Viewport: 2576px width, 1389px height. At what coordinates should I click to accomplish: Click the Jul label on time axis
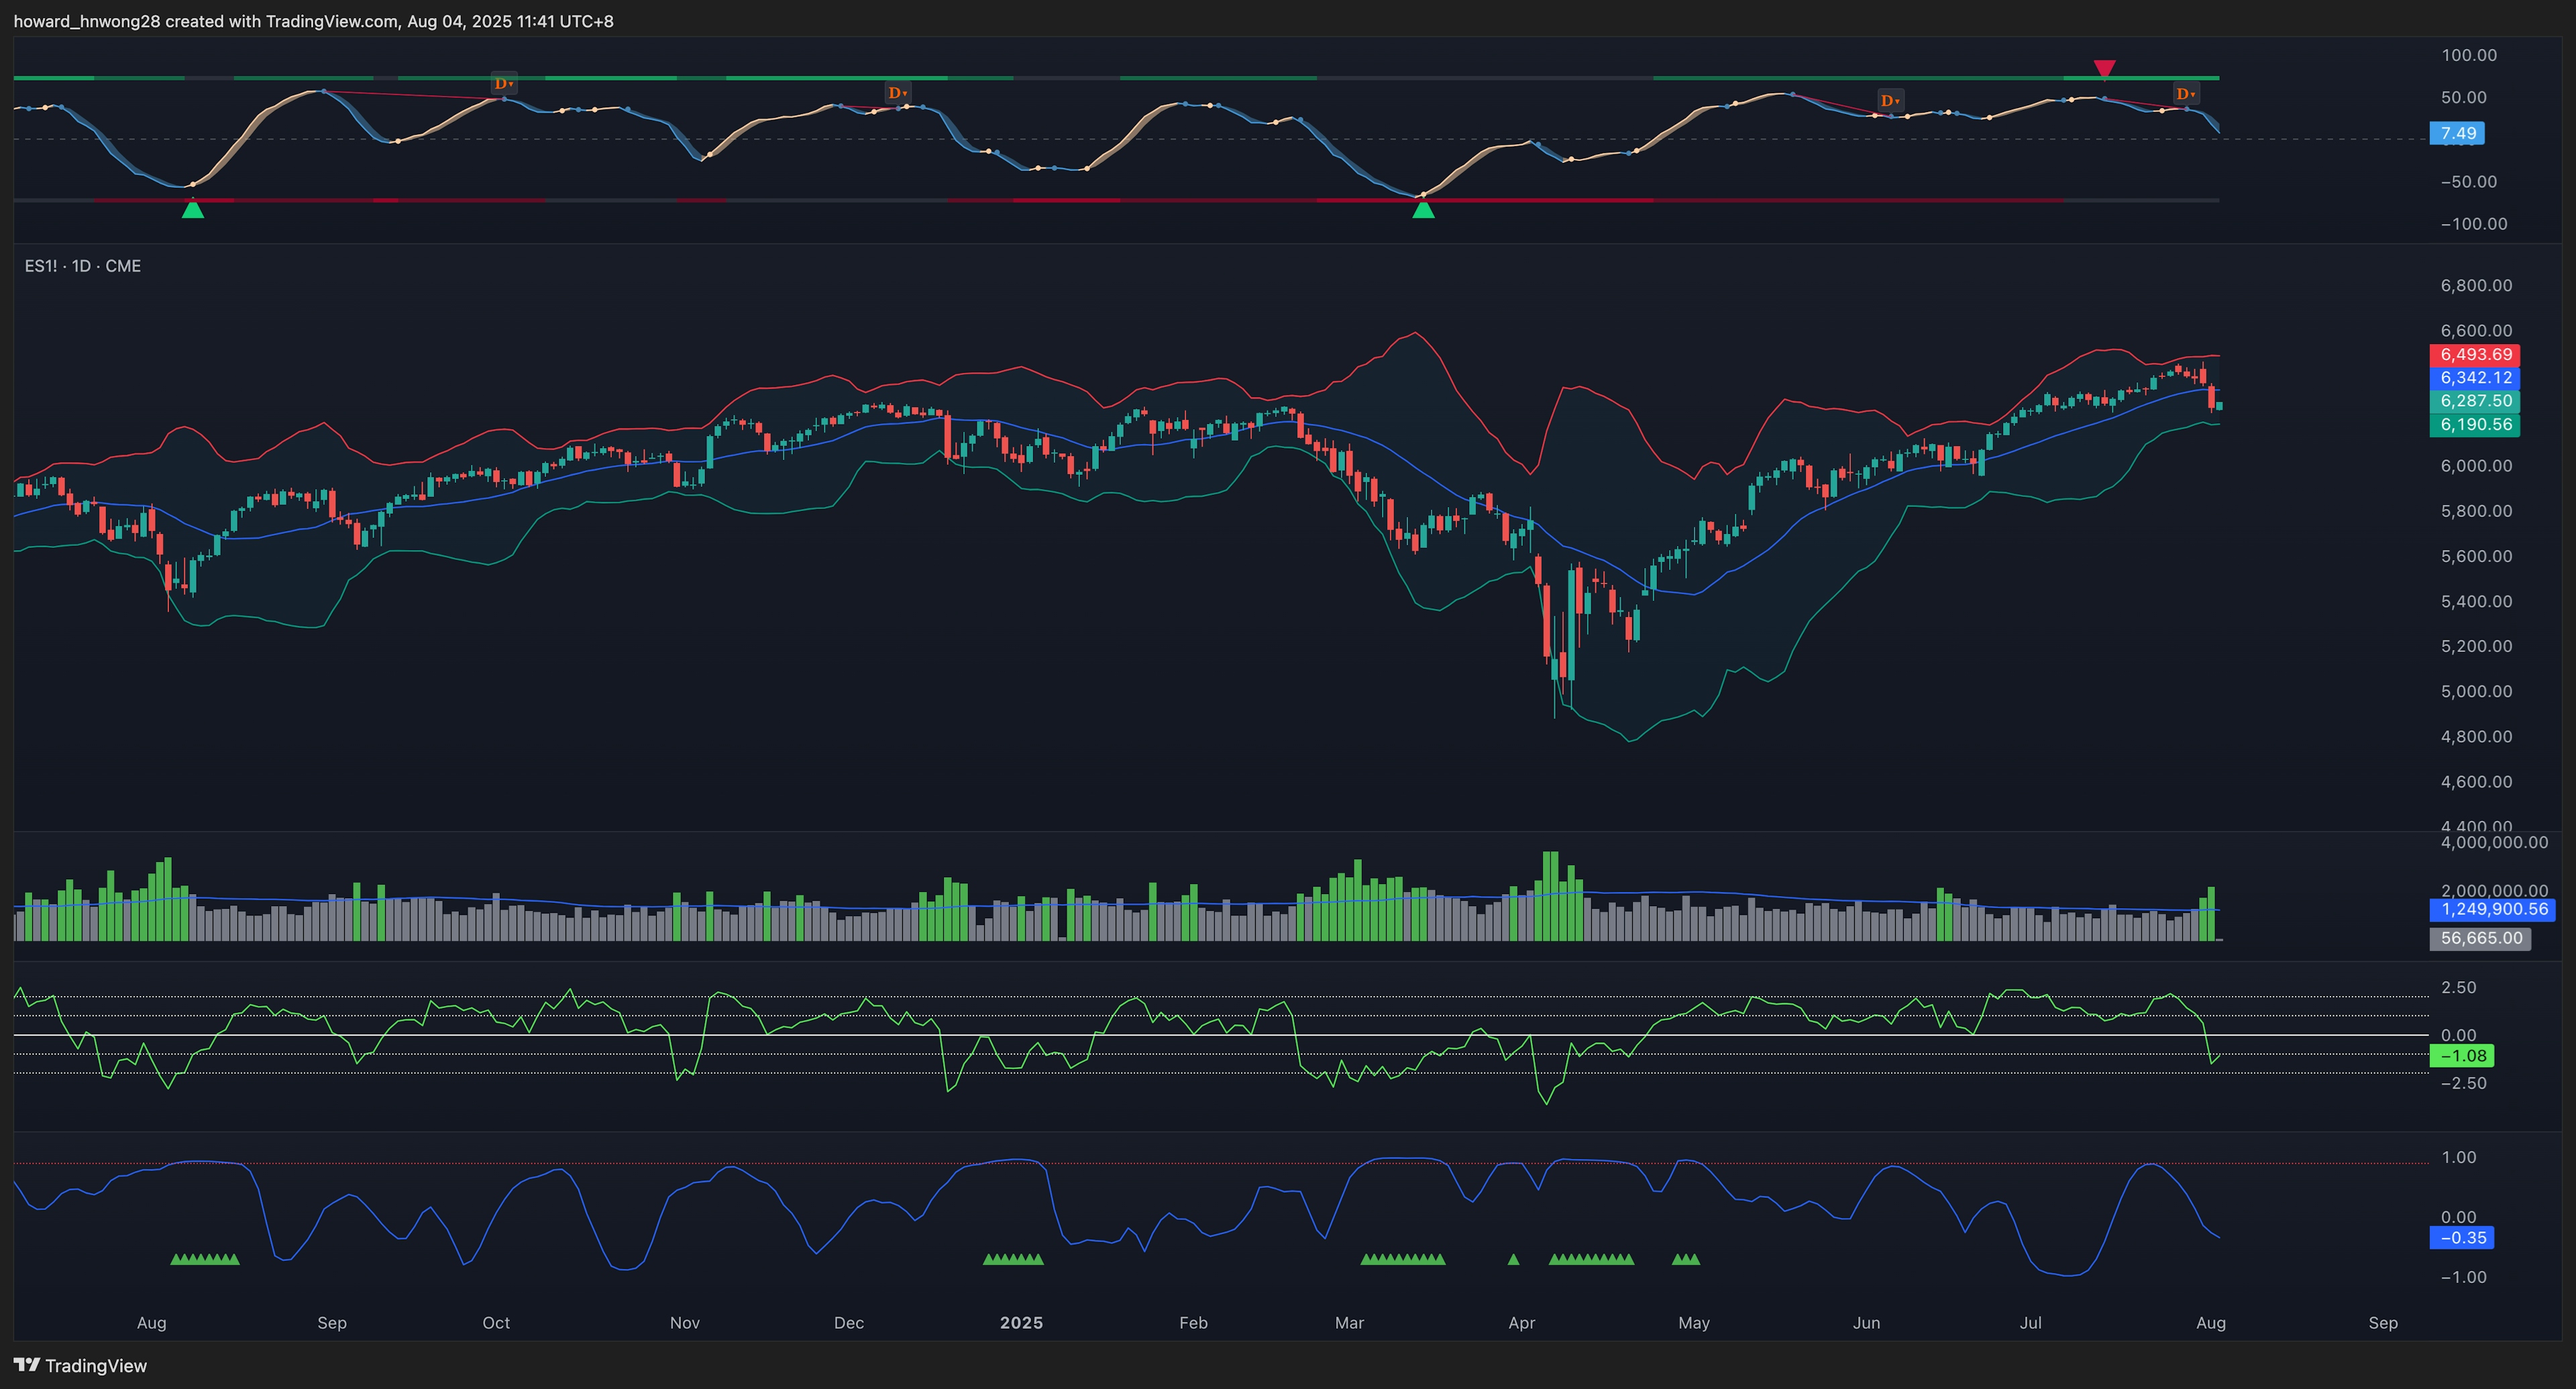[2030, 1322]
